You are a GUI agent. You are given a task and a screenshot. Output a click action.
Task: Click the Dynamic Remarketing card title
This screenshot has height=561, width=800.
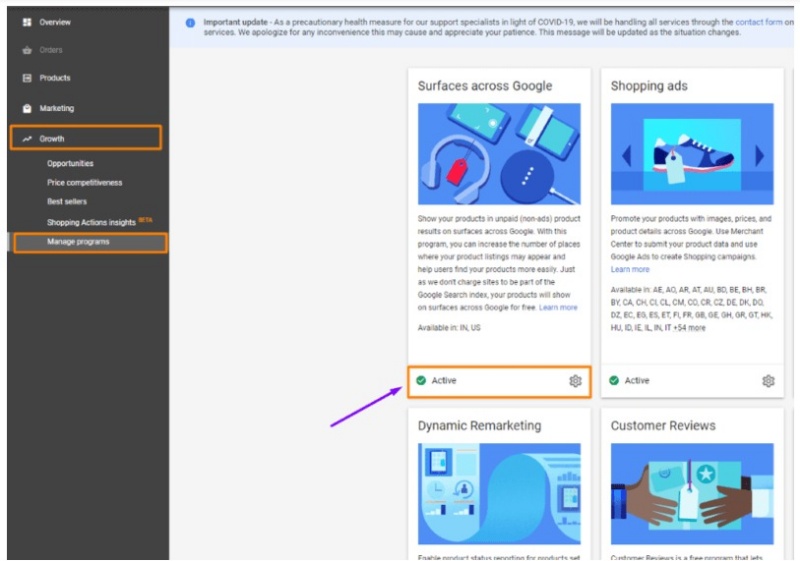(480, 425)
